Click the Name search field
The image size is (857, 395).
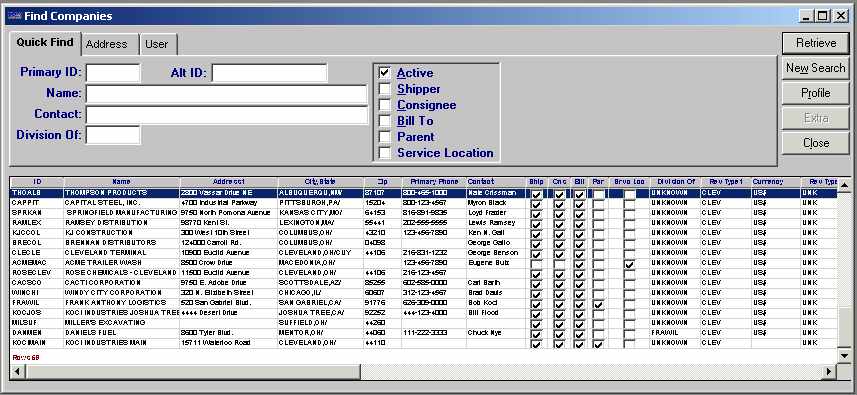tap(226, 94)
